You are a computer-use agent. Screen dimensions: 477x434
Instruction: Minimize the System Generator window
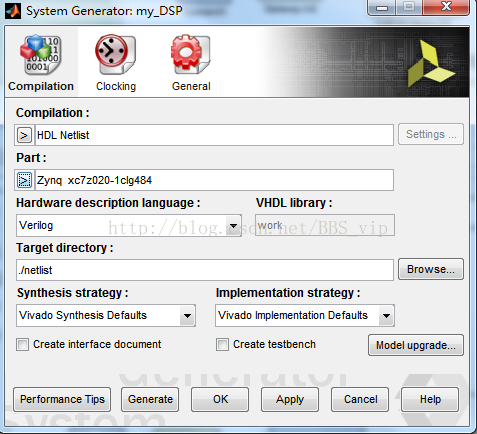(x=382, y=7)
